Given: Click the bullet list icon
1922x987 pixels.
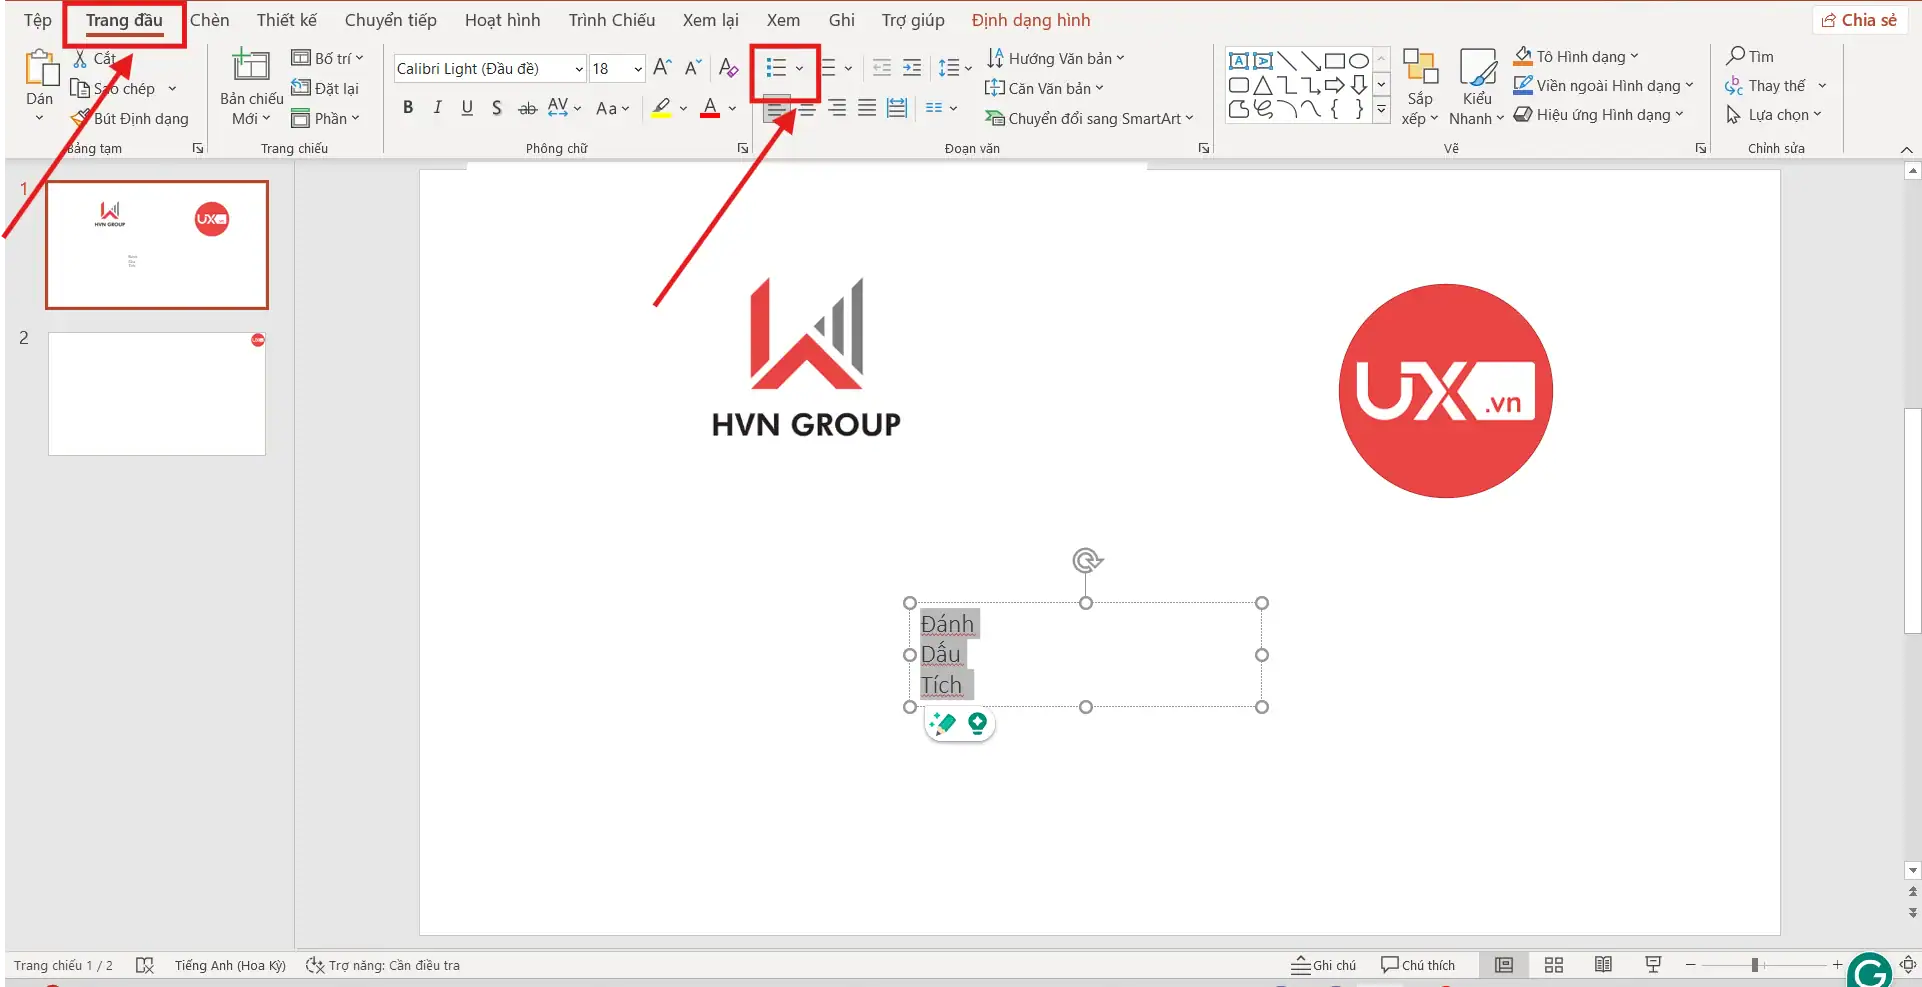Looking at the screenshot, I should 776,68.
